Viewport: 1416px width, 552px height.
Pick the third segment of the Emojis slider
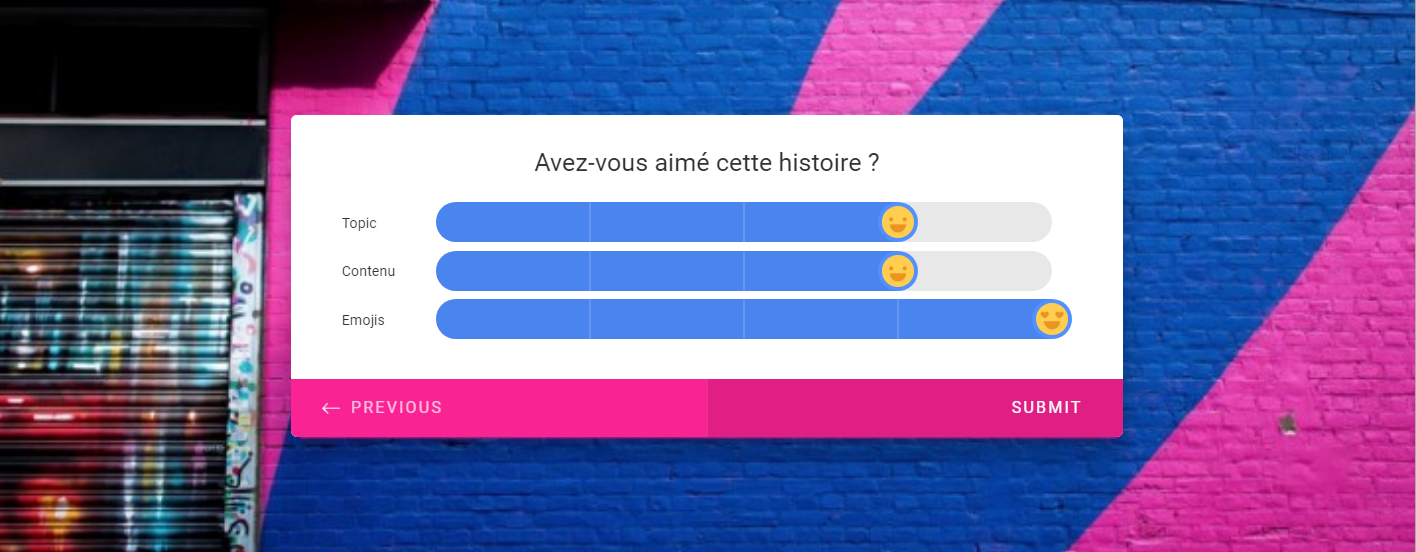coord(821,319)
